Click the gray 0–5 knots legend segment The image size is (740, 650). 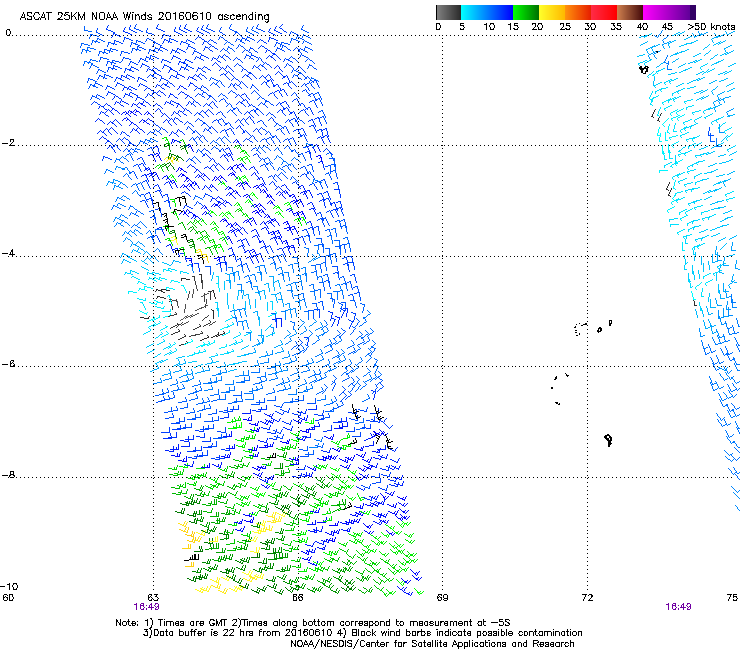click(448, 12)
